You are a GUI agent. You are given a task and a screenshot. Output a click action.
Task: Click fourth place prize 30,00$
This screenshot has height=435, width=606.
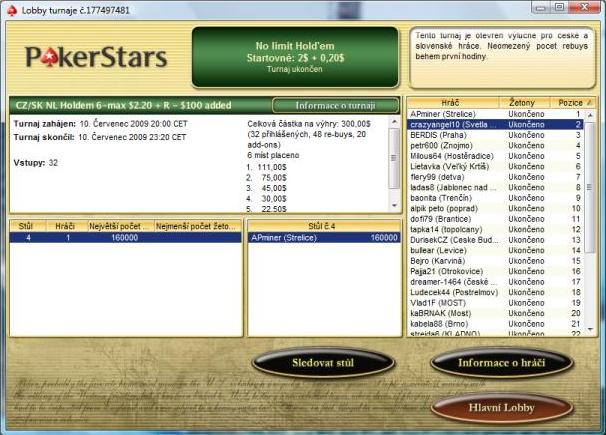(x=274, y=199)
